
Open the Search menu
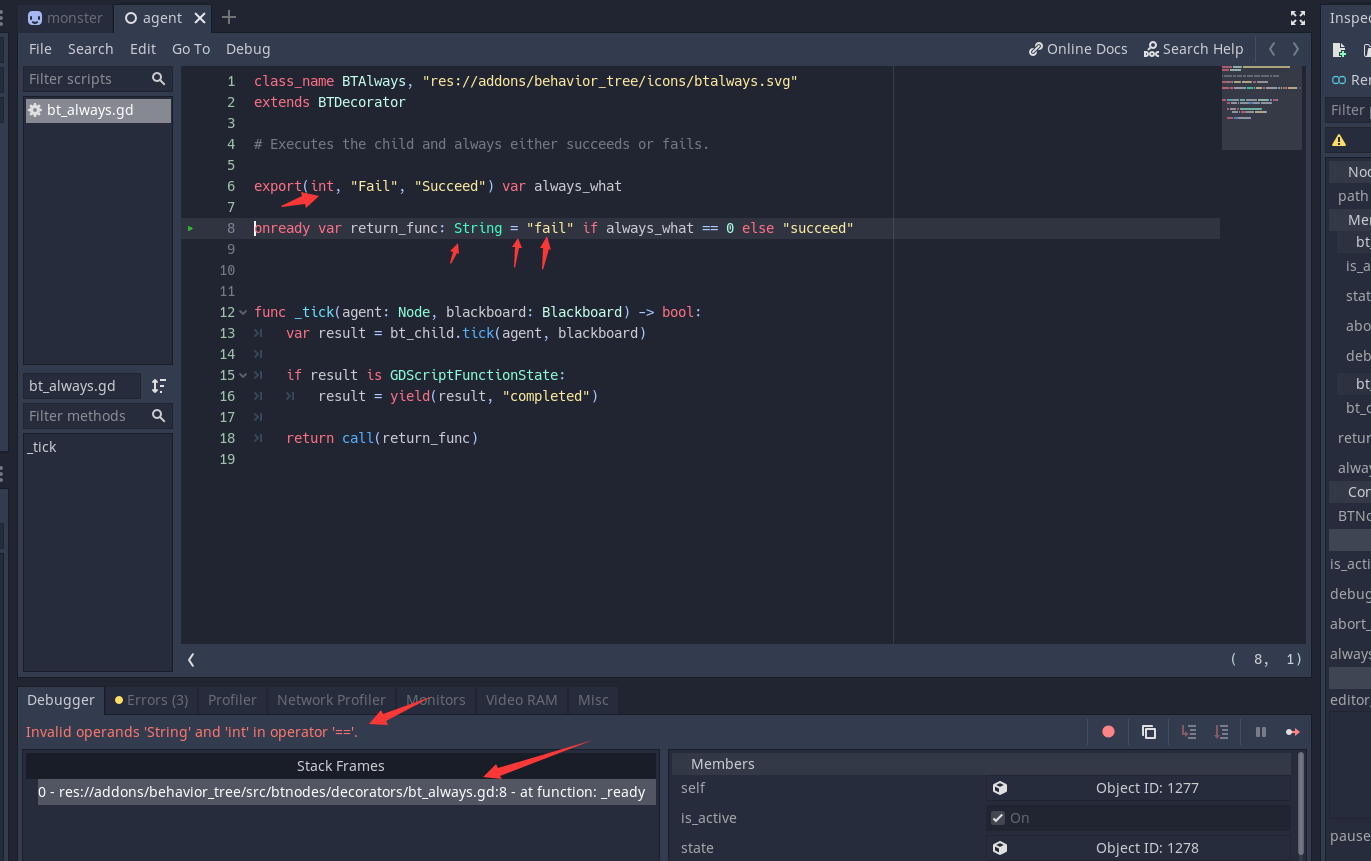point(90,49)
